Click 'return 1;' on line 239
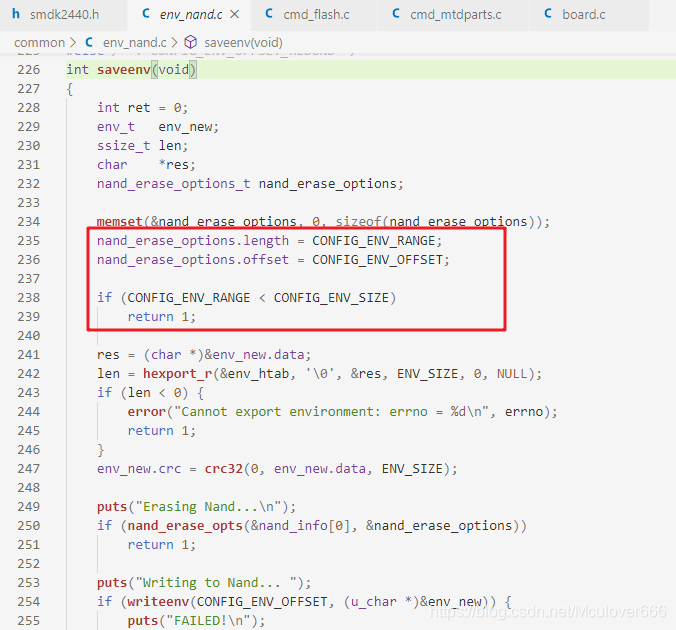The height and width of the screenshot is (630, 676). pos(162,317)
